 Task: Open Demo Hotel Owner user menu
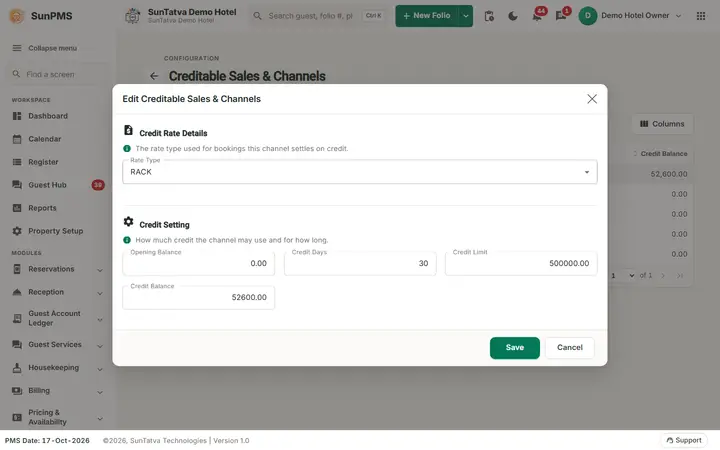630,16
